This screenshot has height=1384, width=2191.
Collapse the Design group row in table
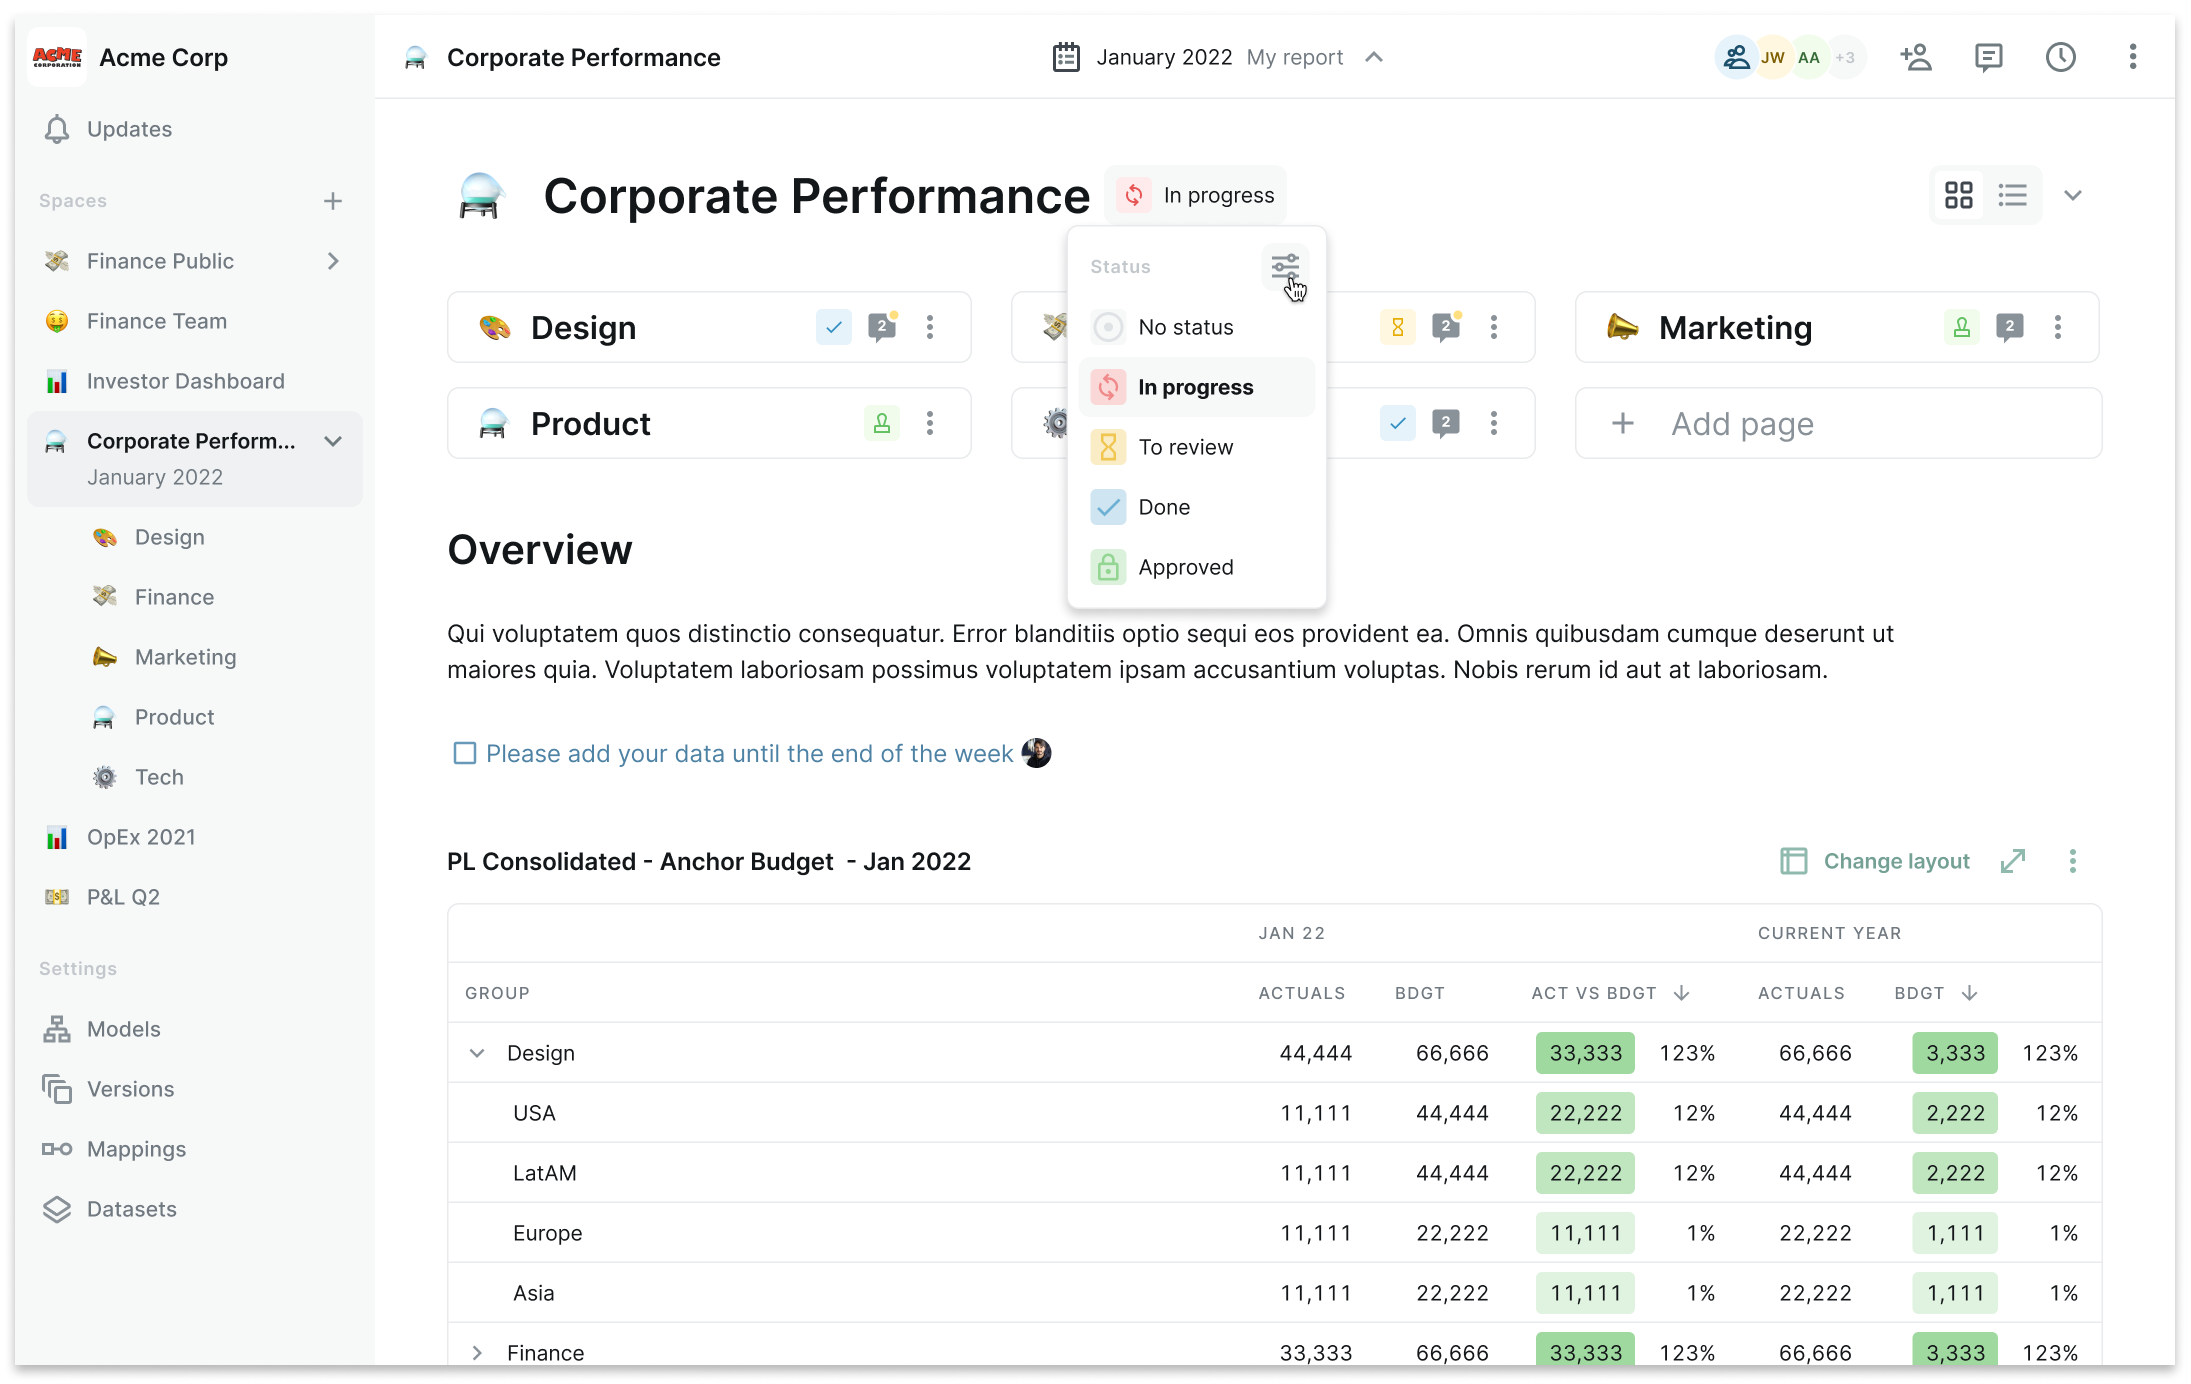477,1053
